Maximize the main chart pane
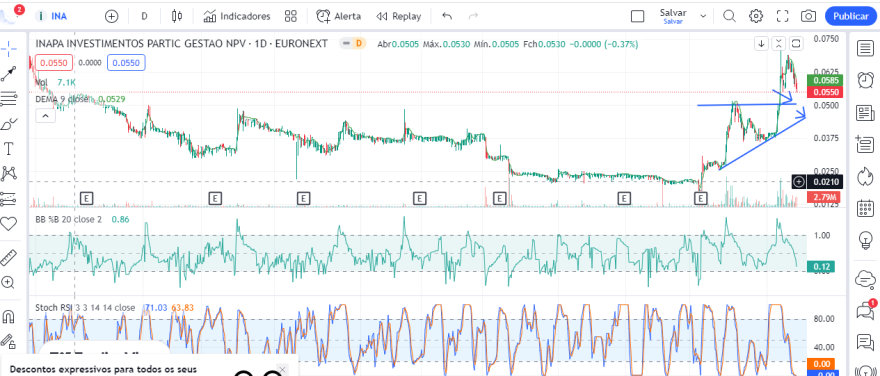Viewport: 880px width, 376px height. [797, 43]
